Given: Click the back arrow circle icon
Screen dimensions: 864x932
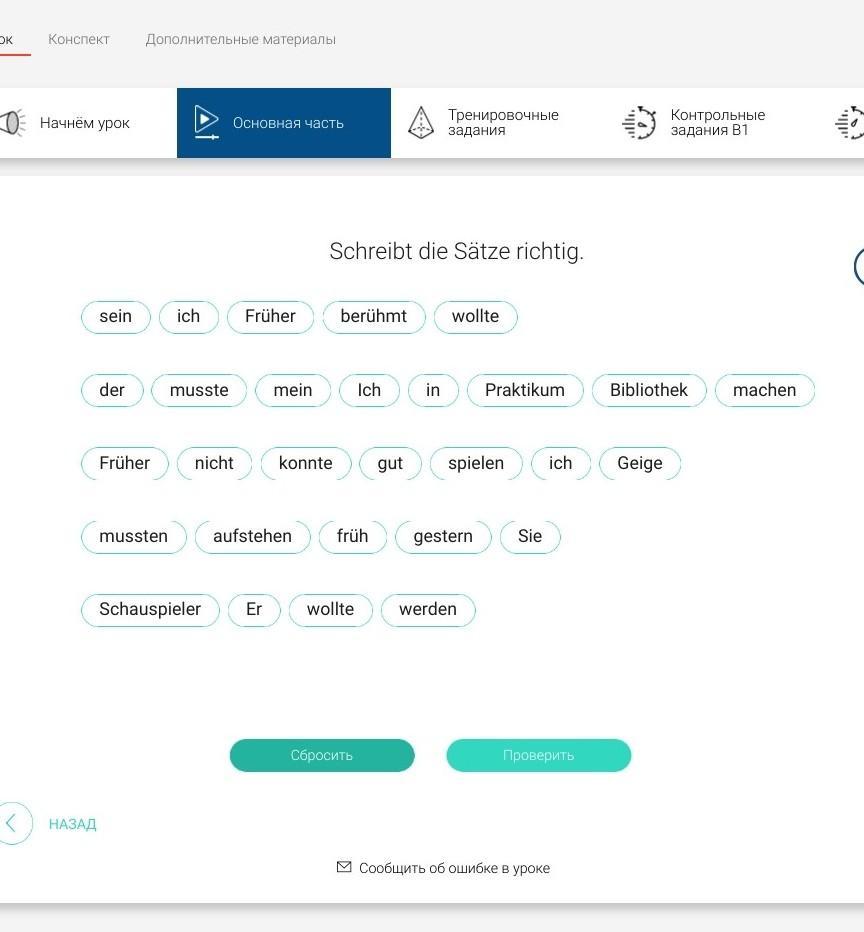Looking at the screenshot, I should 13,823.
